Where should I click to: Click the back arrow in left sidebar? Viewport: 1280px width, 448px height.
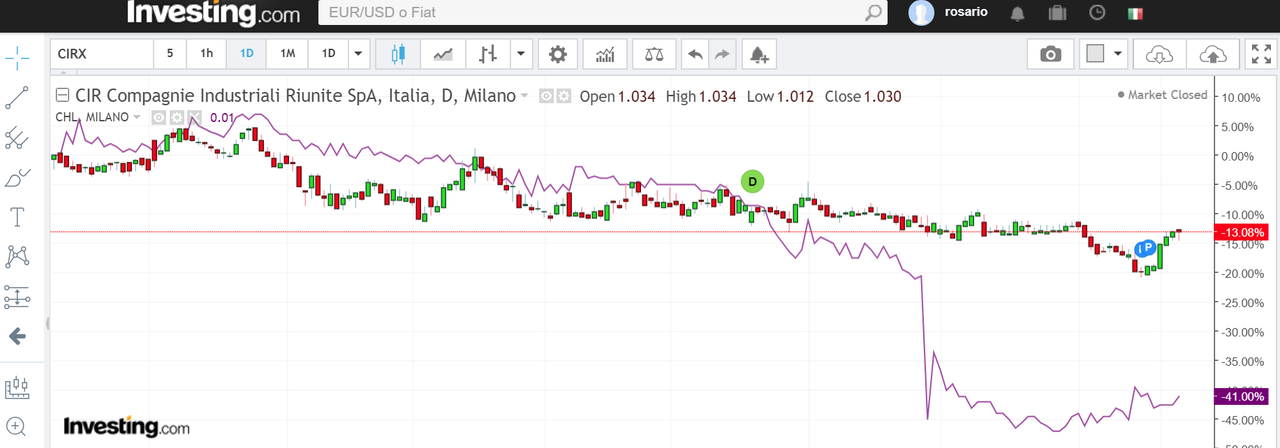pos(17,336)
